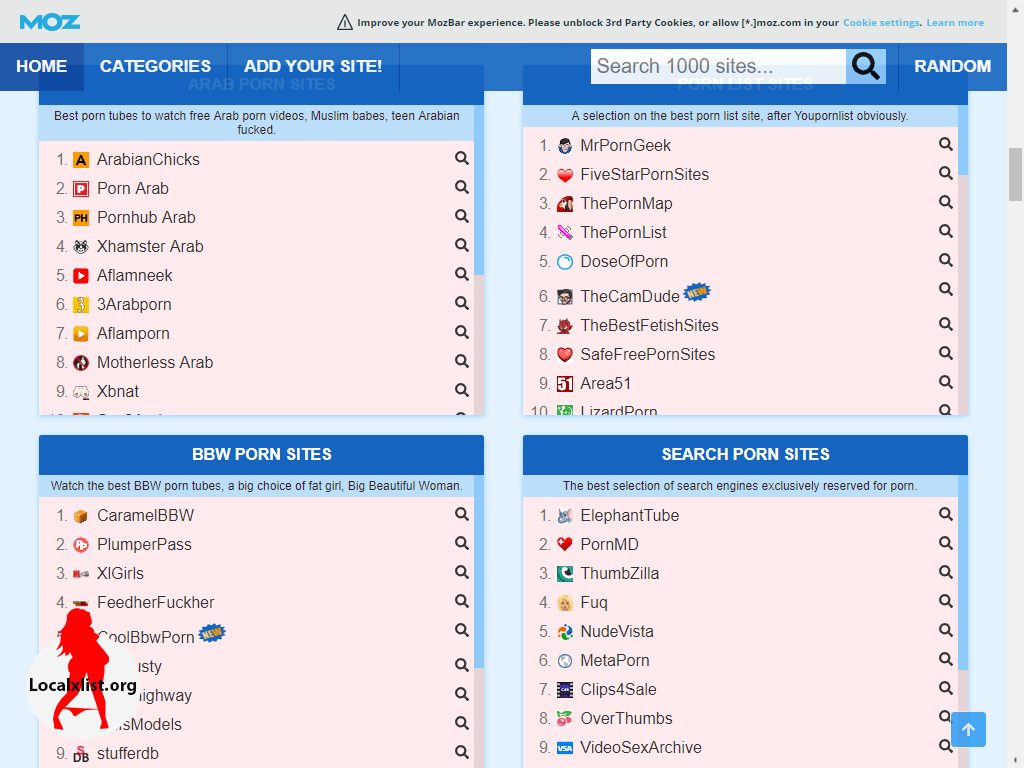1024x768 pixels.
Task: Click the magnifier icon beside ArabianChicks
Action: 462,158
